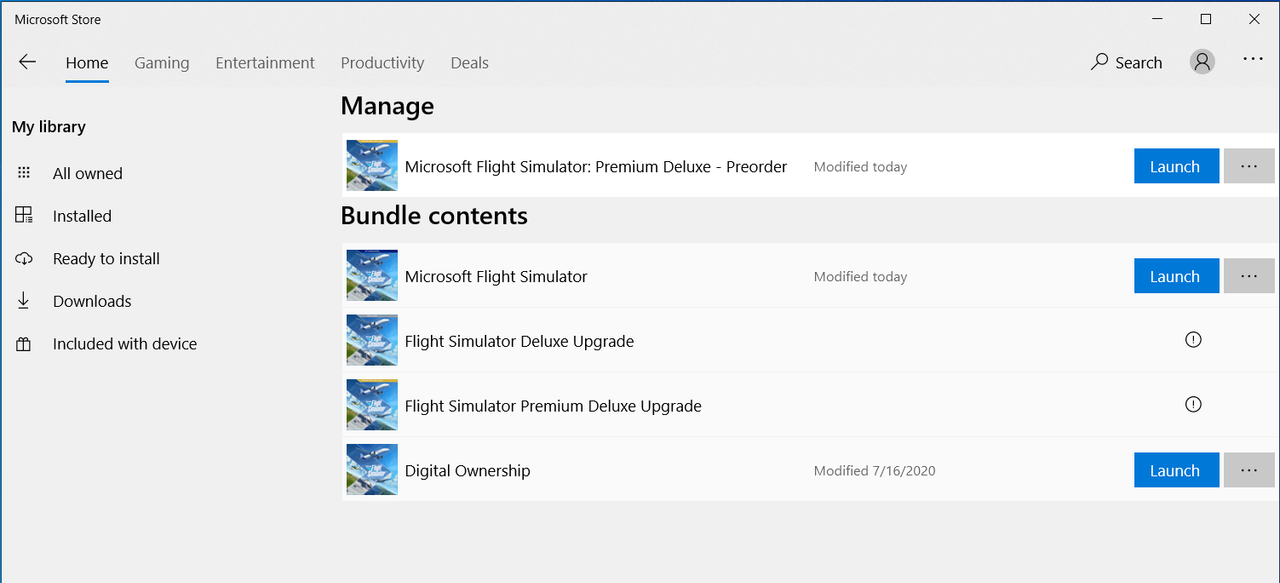
Task: Click the Bundle contents section heading
Action: coord(434,215)
